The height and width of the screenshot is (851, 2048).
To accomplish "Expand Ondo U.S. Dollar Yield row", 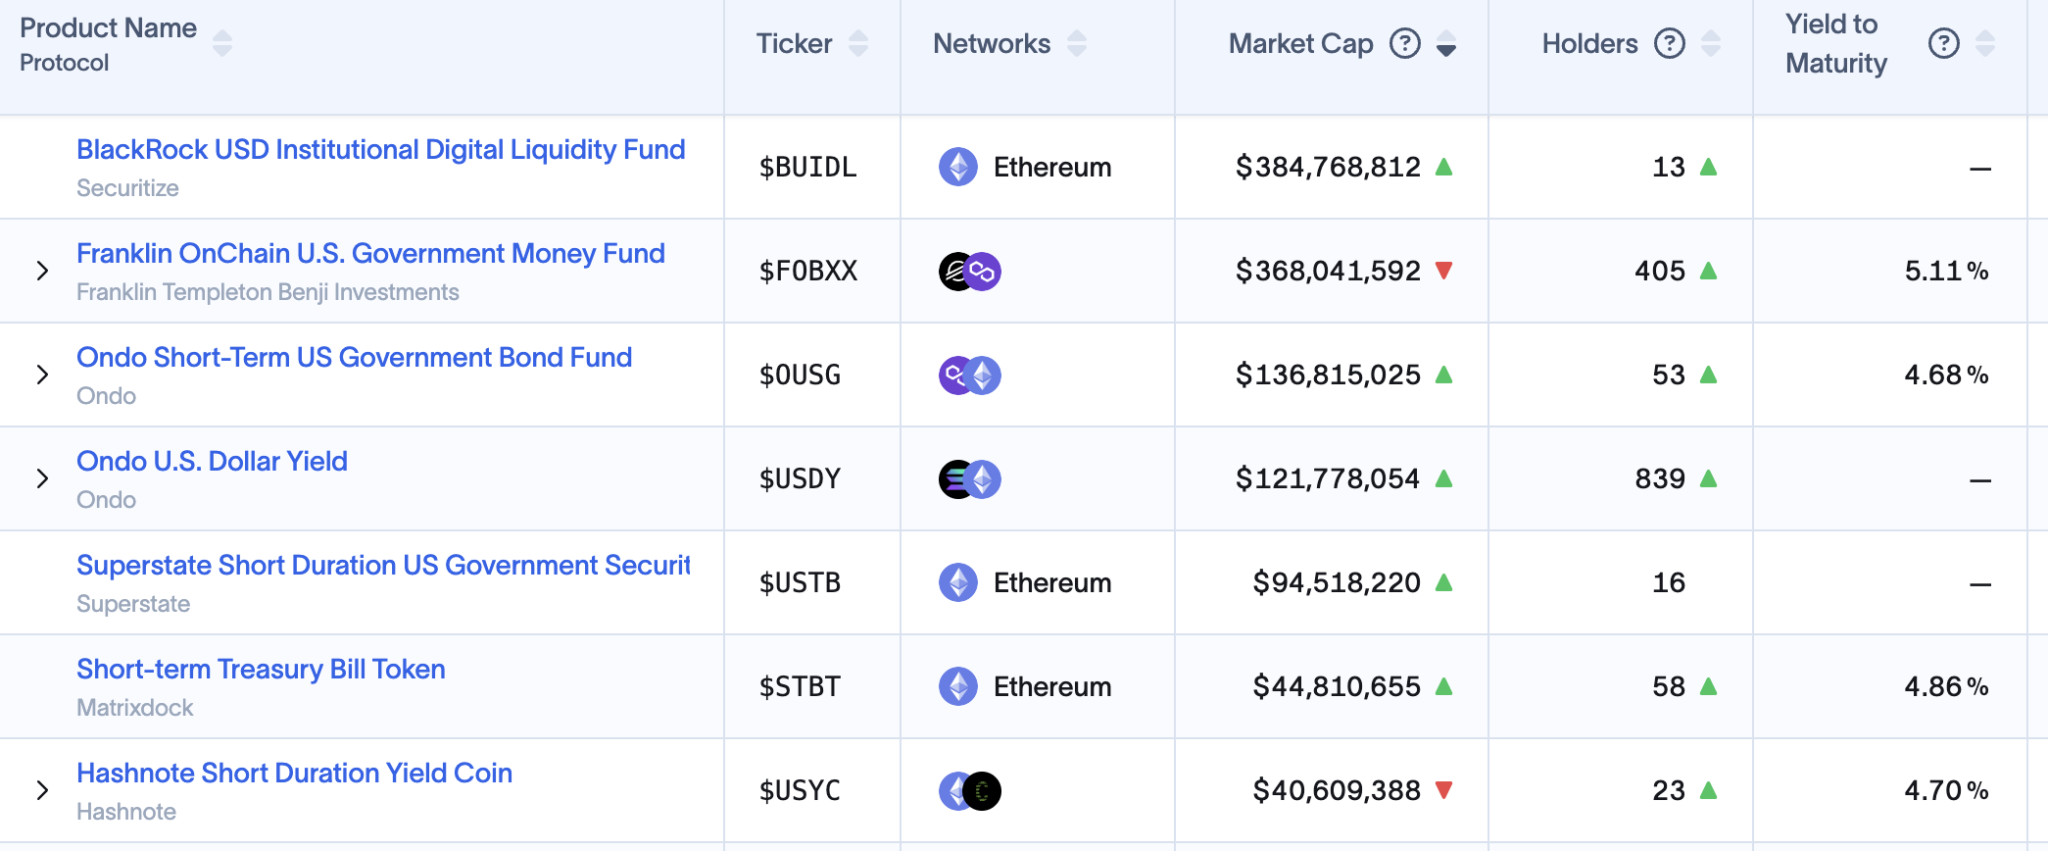I will coord(42,479).
